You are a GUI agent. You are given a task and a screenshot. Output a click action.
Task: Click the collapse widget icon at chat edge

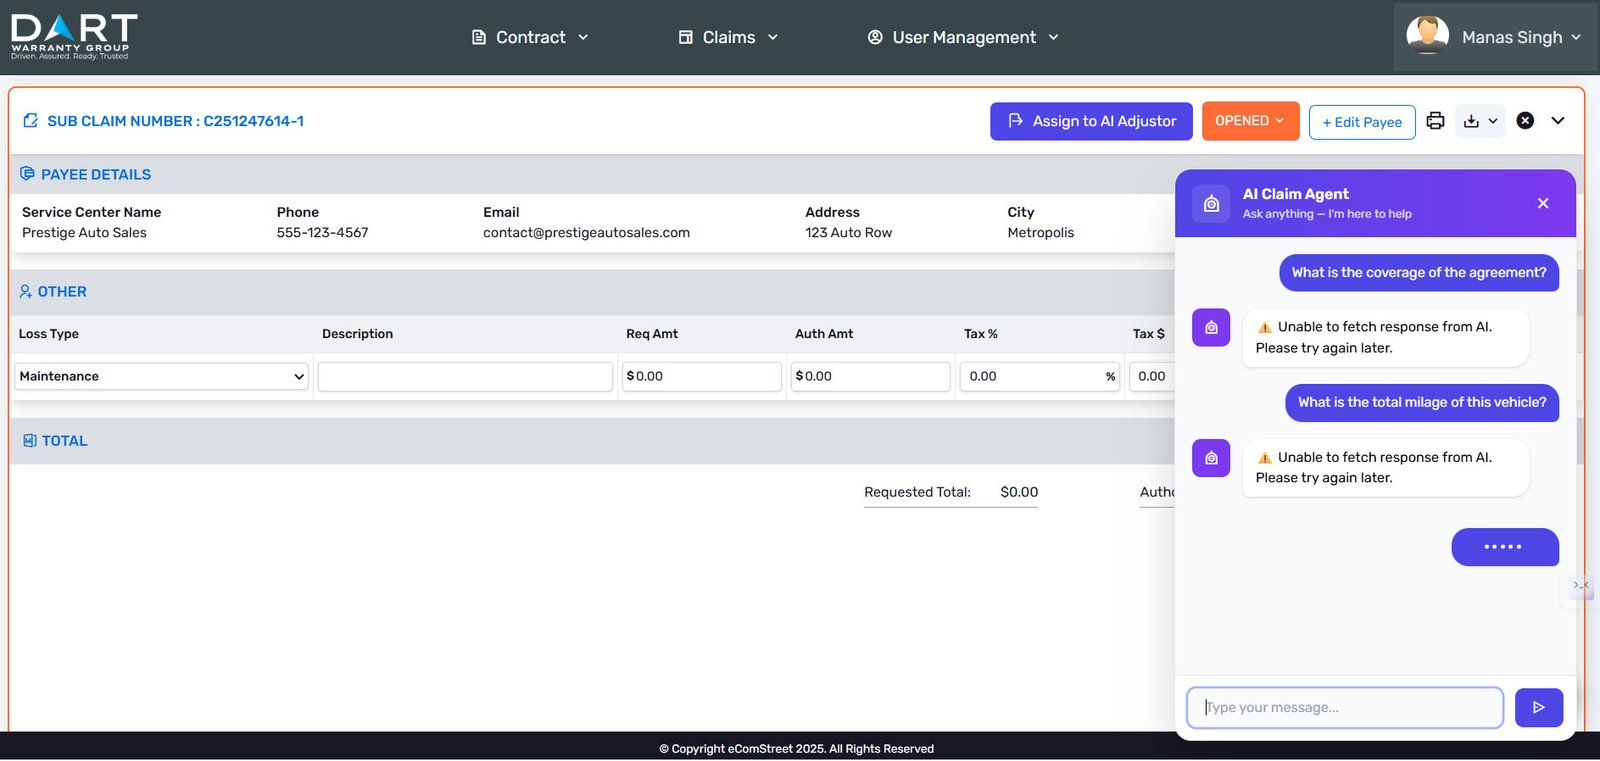[x=1580, y=585]
